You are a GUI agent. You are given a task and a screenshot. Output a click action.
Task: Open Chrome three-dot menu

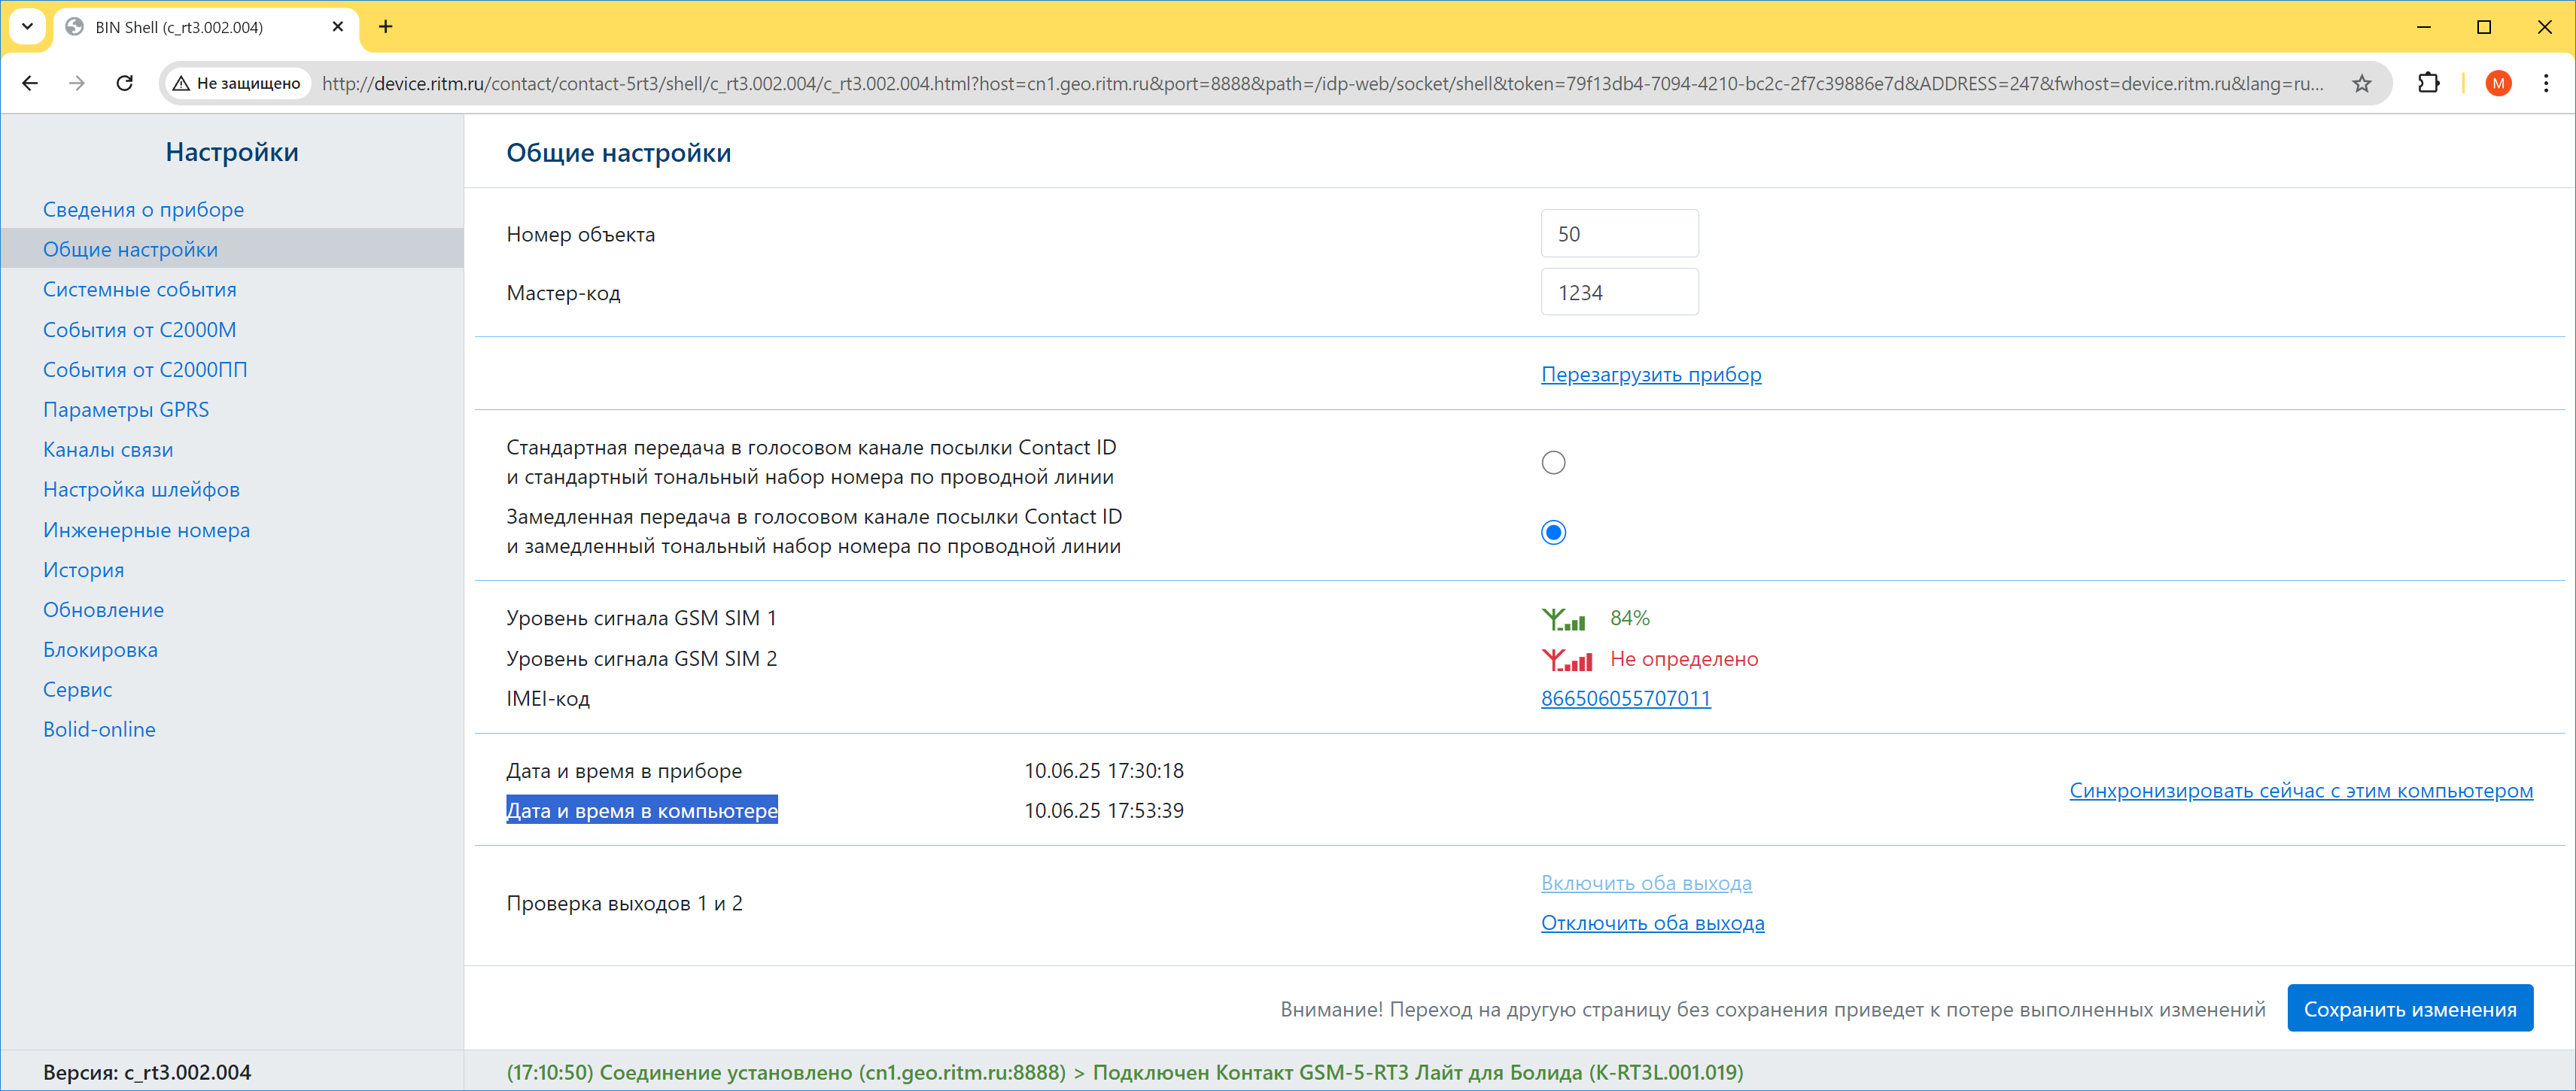point(2546,83)
